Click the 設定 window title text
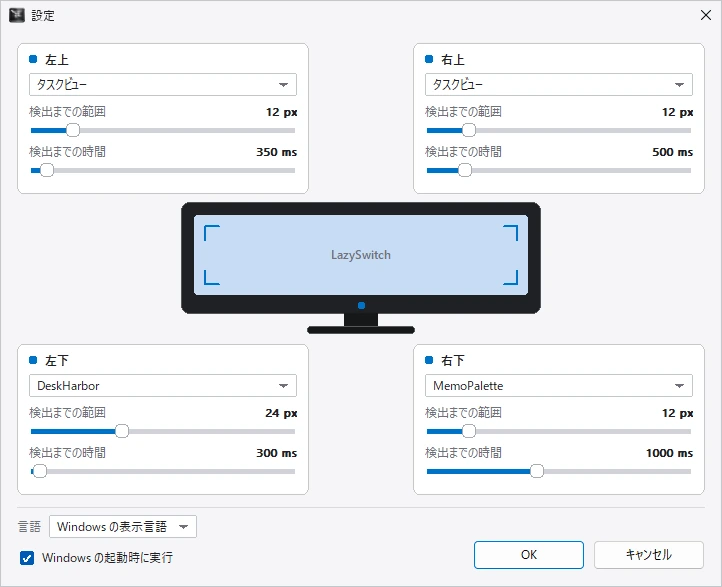This screenshot has height=587, width=722. [43, 16]
